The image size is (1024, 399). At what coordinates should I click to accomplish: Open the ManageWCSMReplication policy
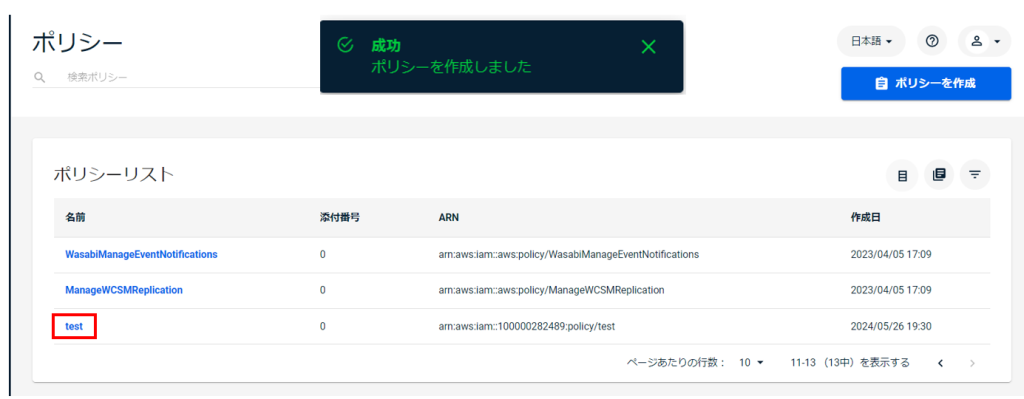124,290
